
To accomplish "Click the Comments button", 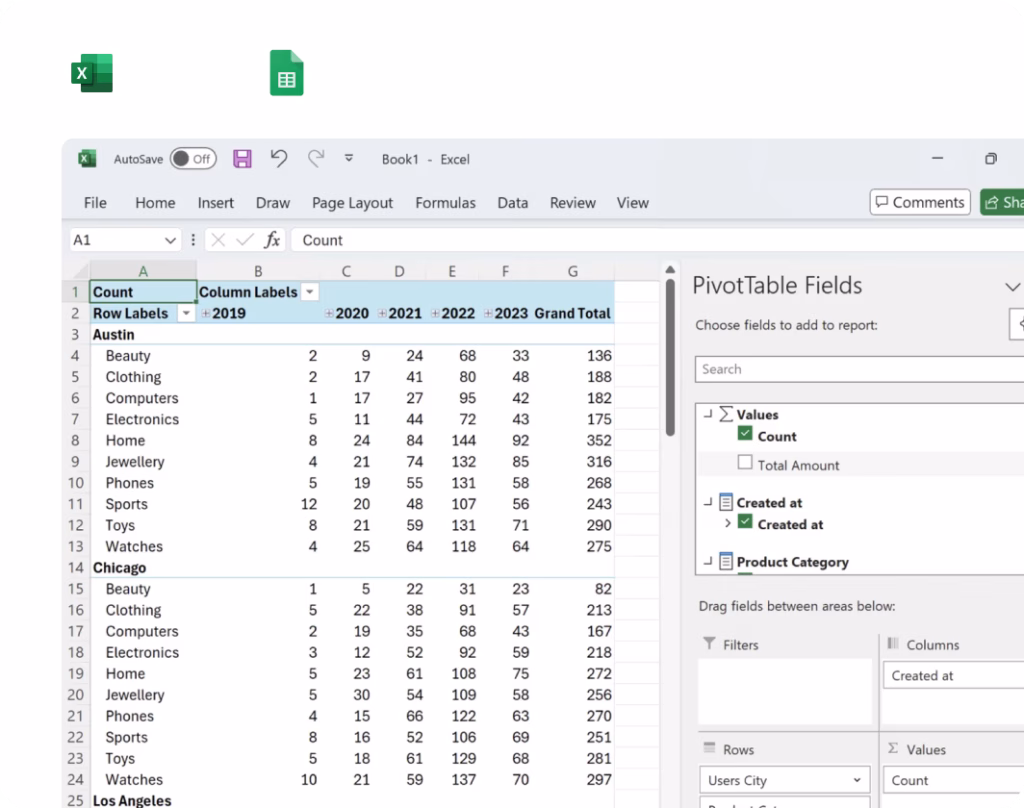I will pyautogui.click(x=919, y=202).
